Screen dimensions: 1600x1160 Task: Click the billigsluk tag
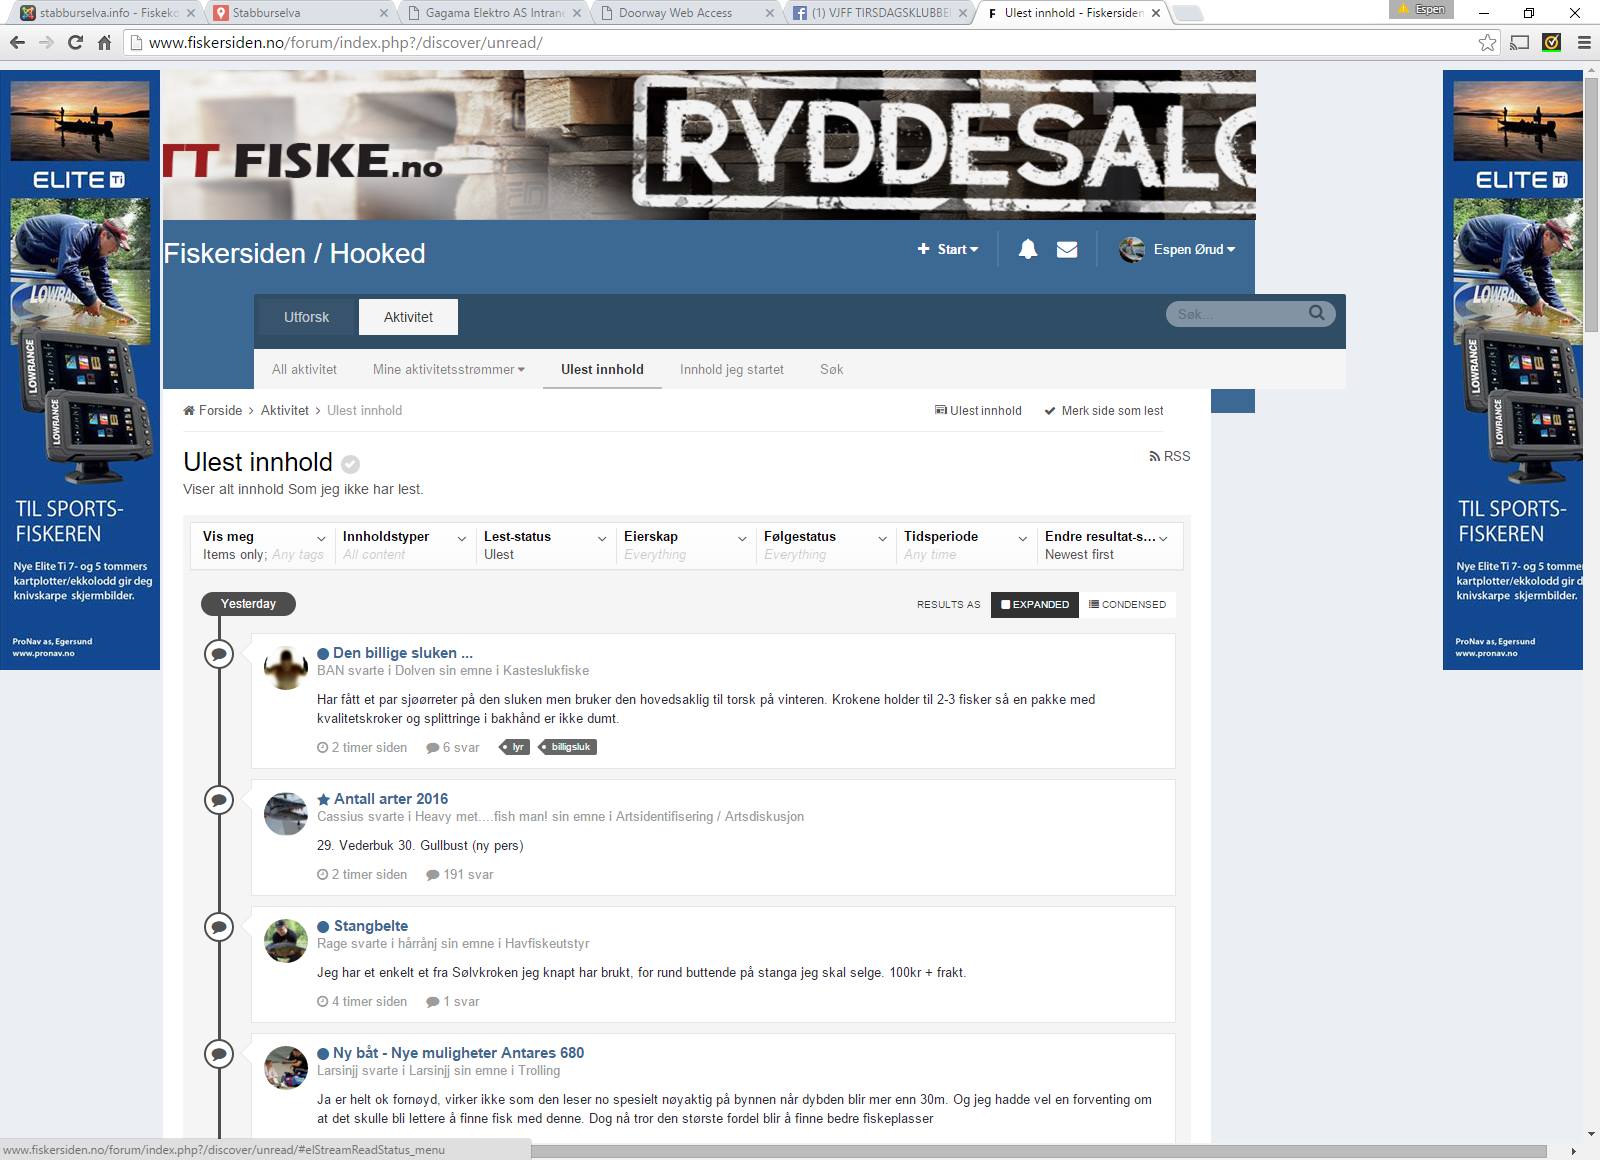tap(568, 747)
